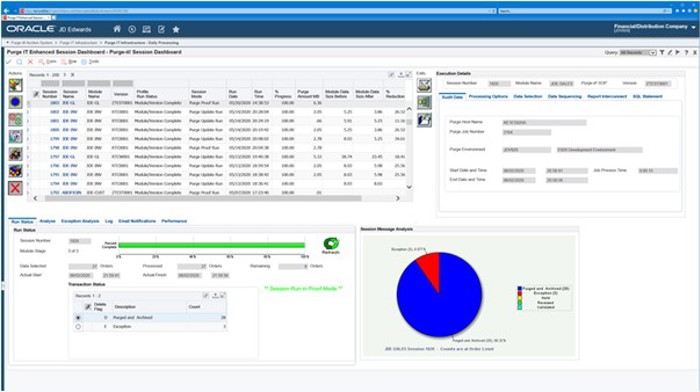Click the sessions grid export icon

[x=401, y=75]
